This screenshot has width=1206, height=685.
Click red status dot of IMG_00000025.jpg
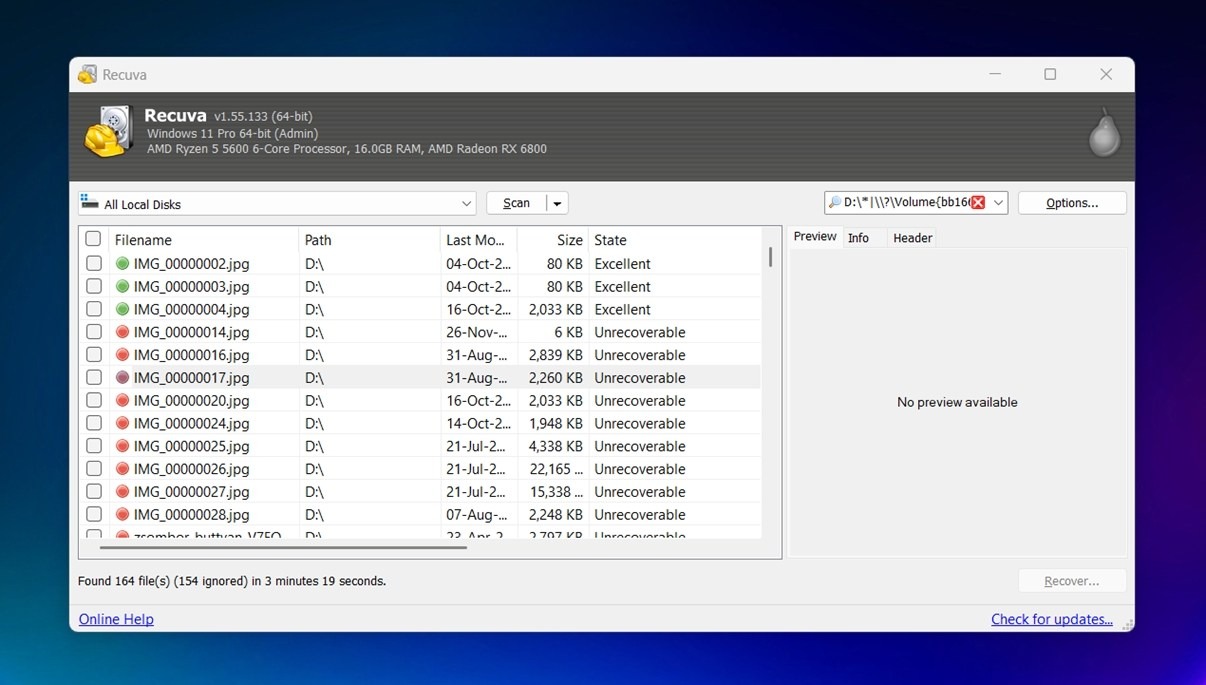tap(122, 446)
